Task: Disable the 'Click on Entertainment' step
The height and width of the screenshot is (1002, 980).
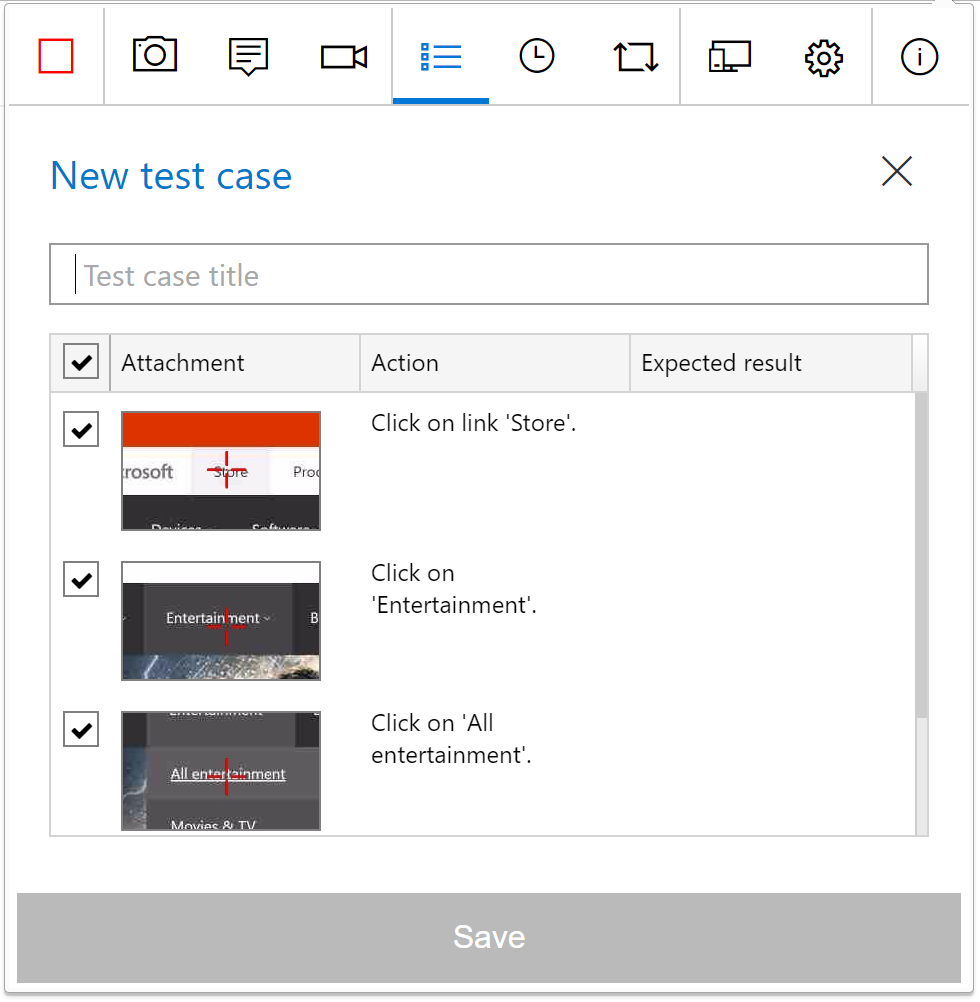Action: tap(80, 579)
